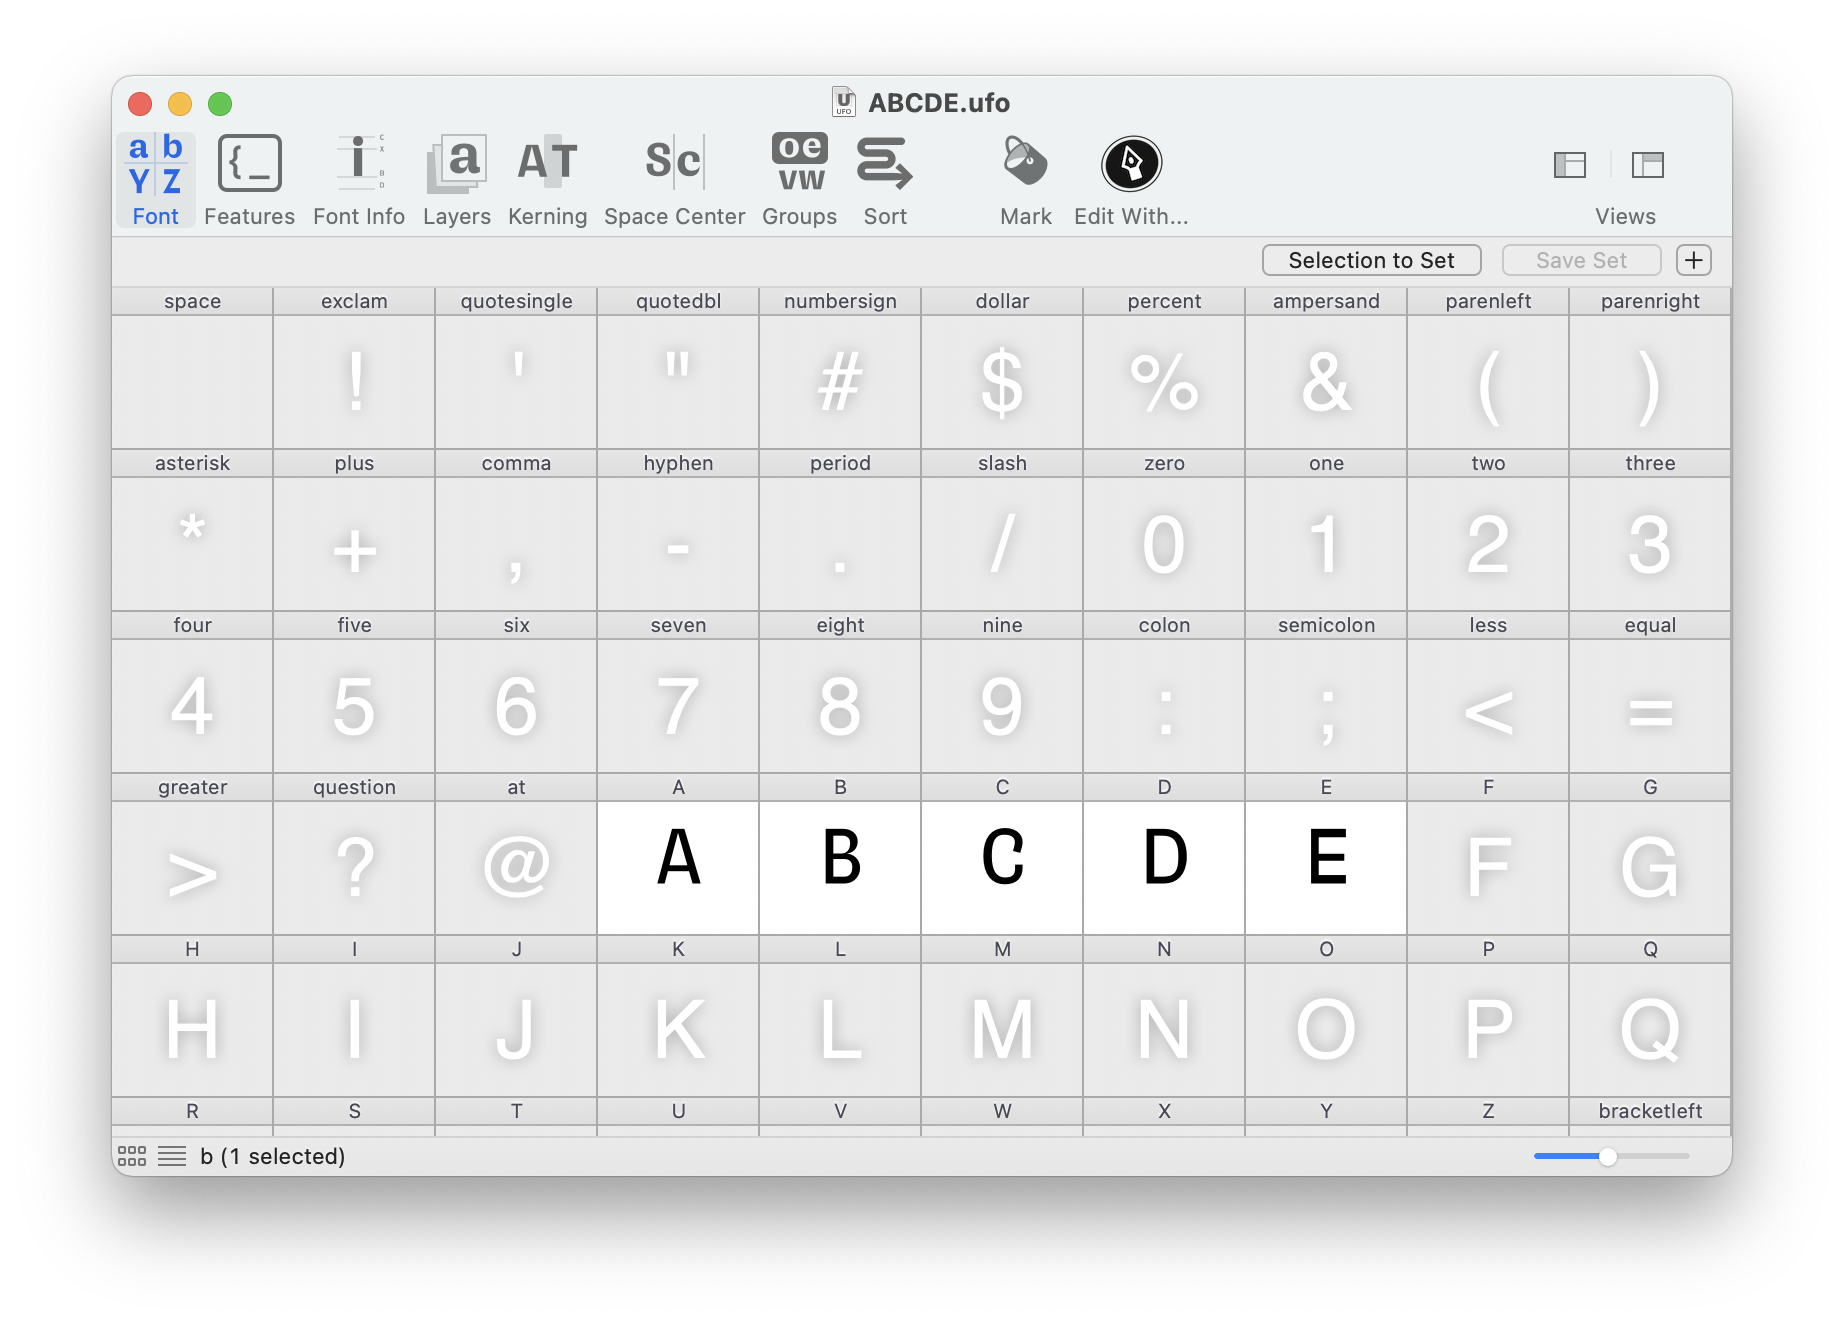The image size is (1844, 1324).
Task: Click the hyphen glyph name label
Action: tap(678, 463)
